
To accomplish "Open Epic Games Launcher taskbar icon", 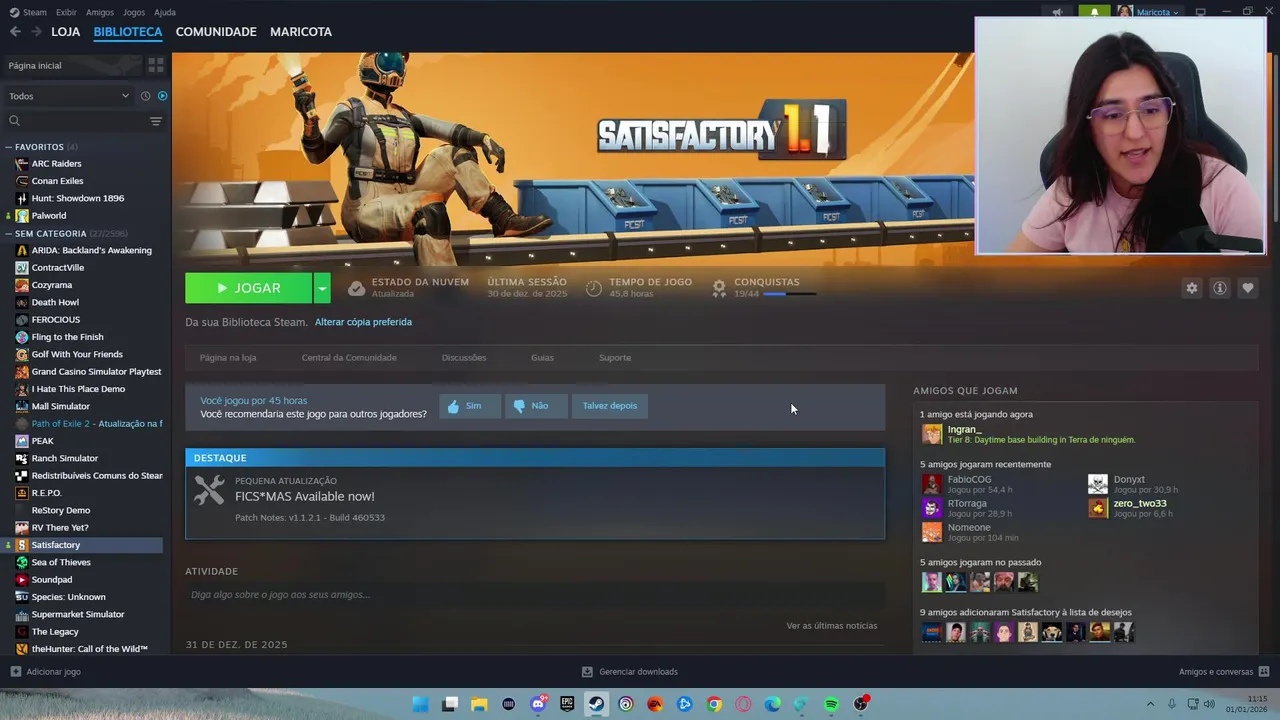I will pyautogui.click(x=567, y=704).
